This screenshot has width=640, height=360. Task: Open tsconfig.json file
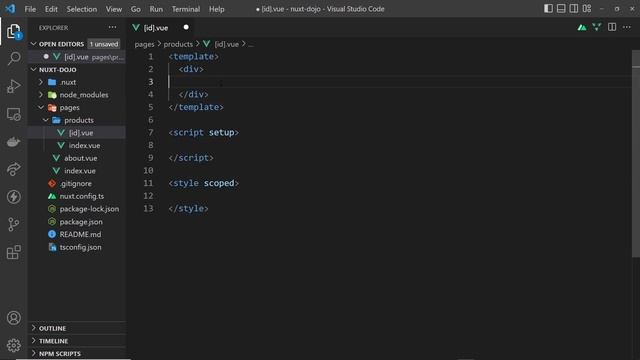77,247
